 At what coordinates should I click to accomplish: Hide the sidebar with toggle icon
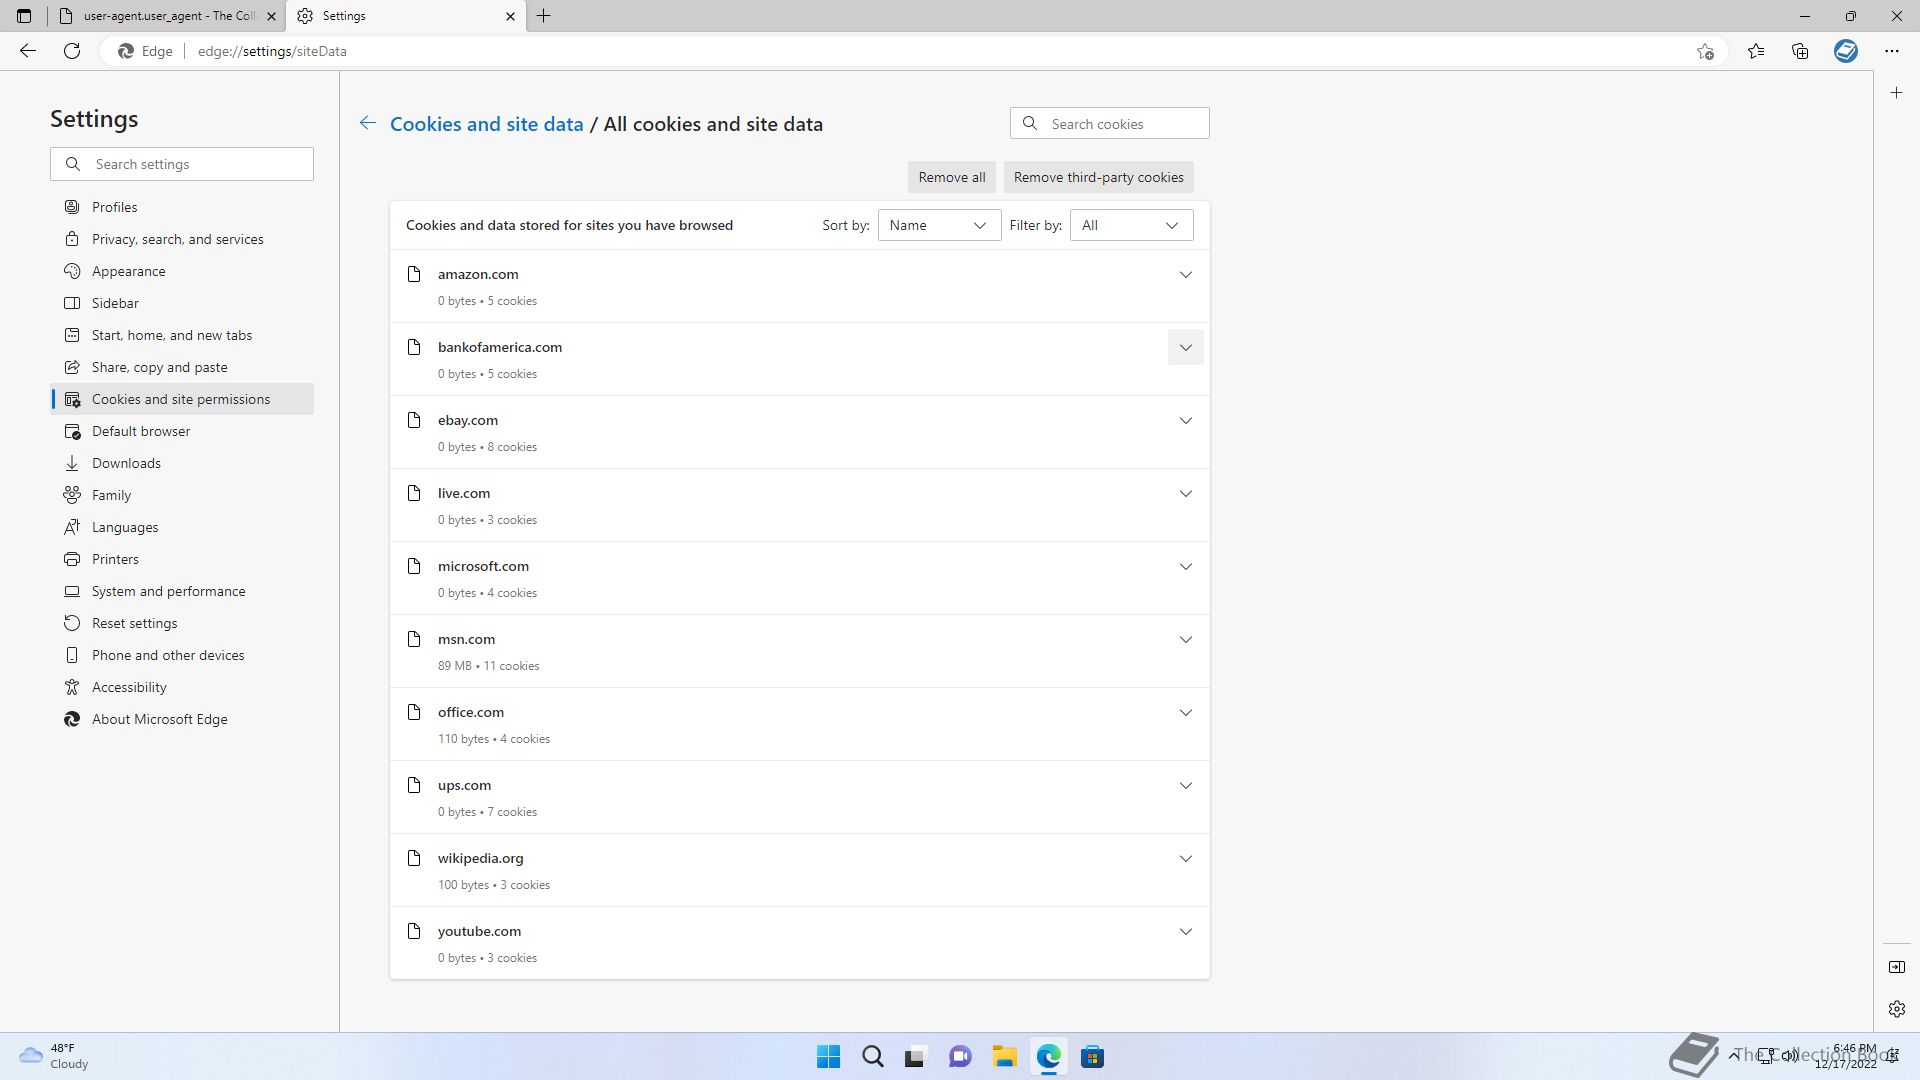tap(1897, 967)
